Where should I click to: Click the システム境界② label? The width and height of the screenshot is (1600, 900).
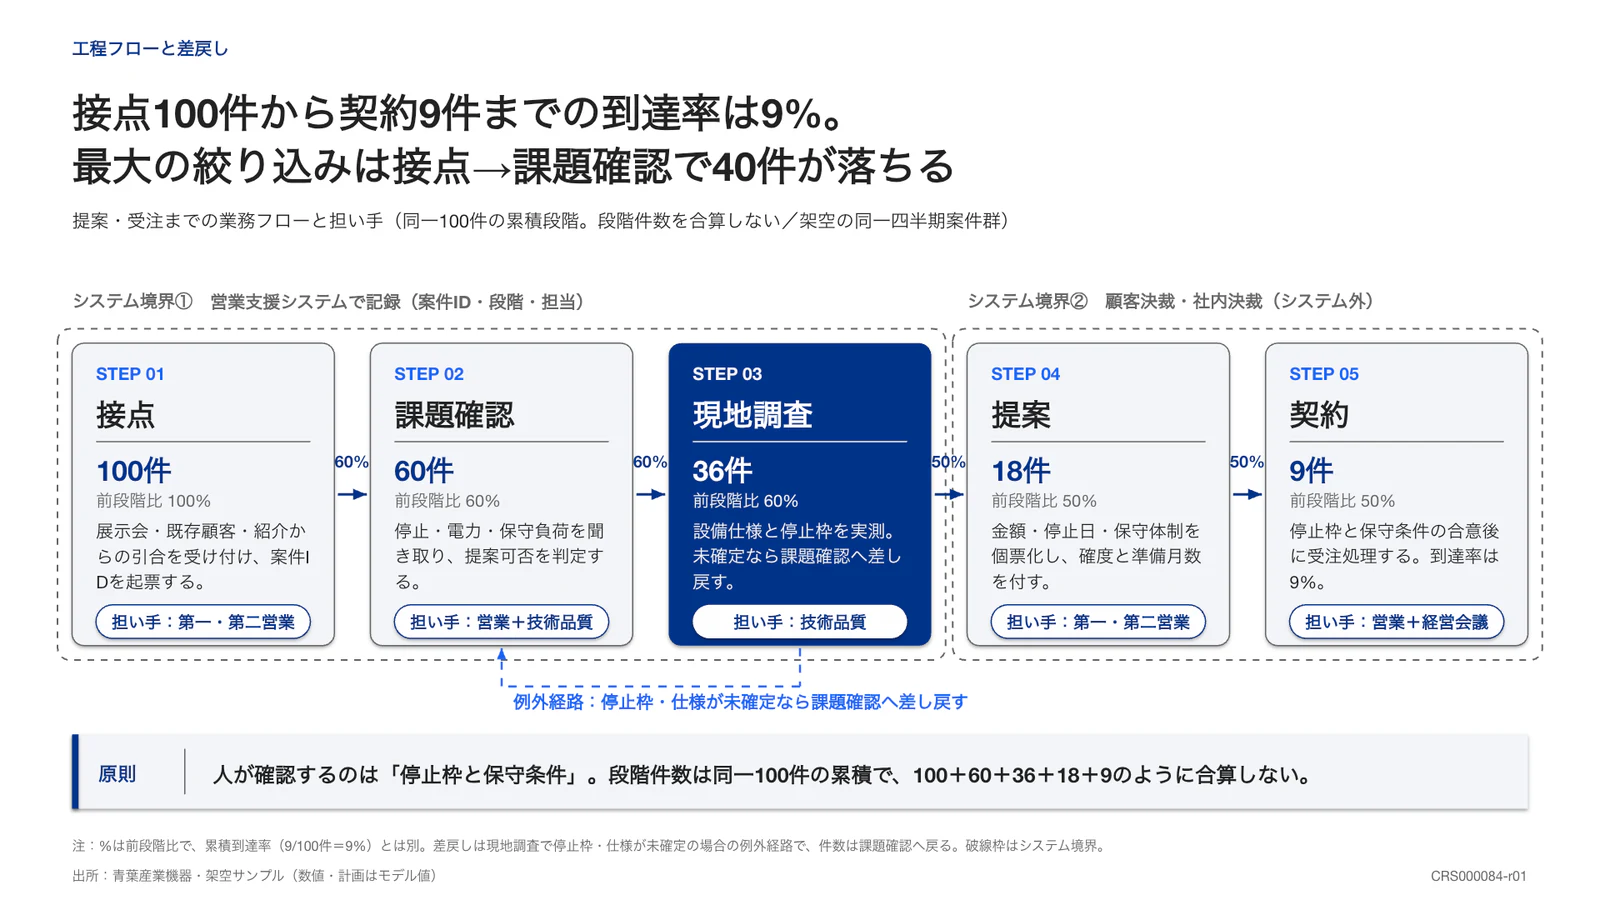(1171, 301)
